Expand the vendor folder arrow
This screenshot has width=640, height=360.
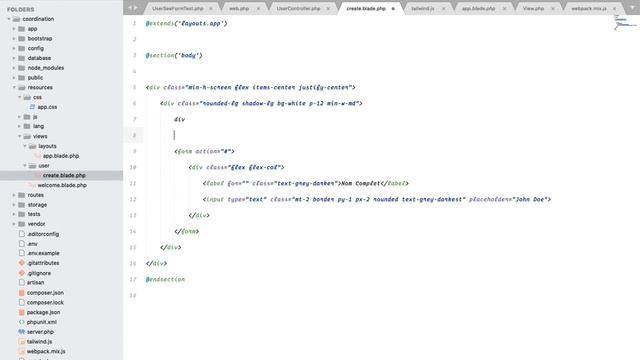click(x=14, y=224)
